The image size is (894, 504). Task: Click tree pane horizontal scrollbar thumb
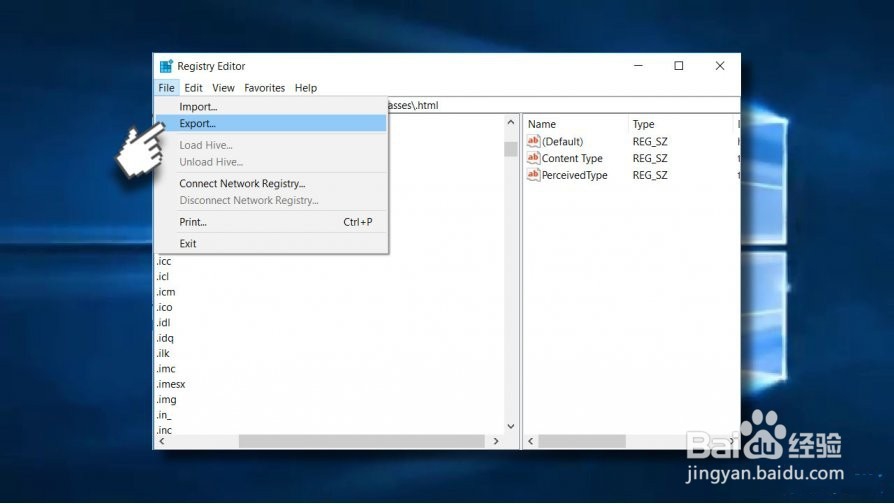pos(361,441)
